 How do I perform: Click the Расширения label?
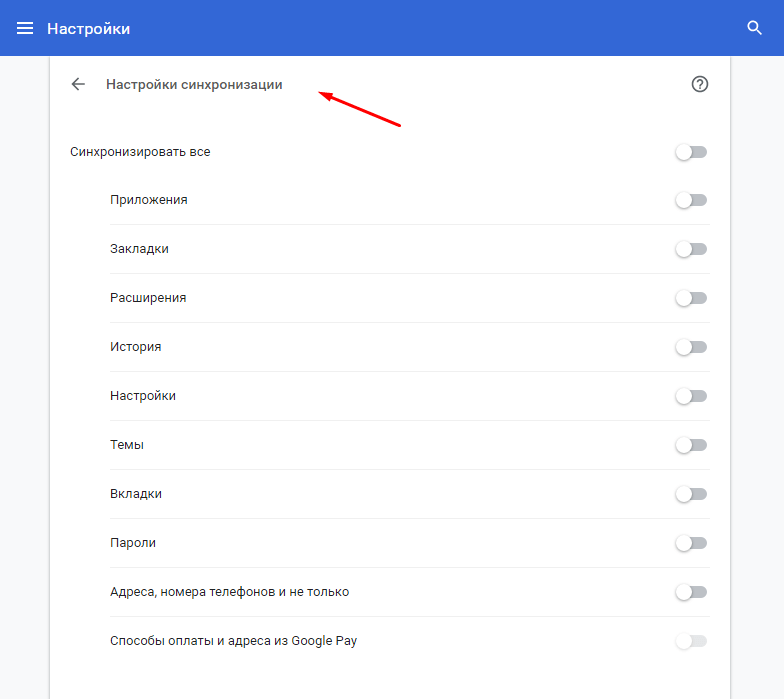[148, 298]
